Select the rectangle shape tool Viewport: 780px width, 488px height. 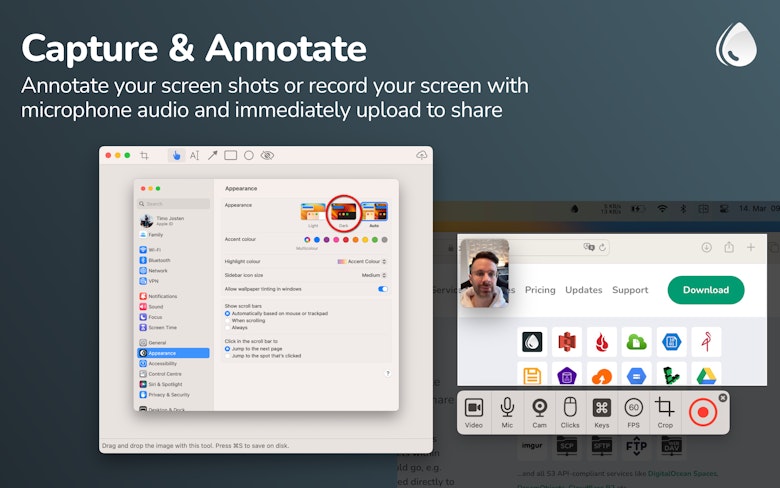click(x=230, y=156)
